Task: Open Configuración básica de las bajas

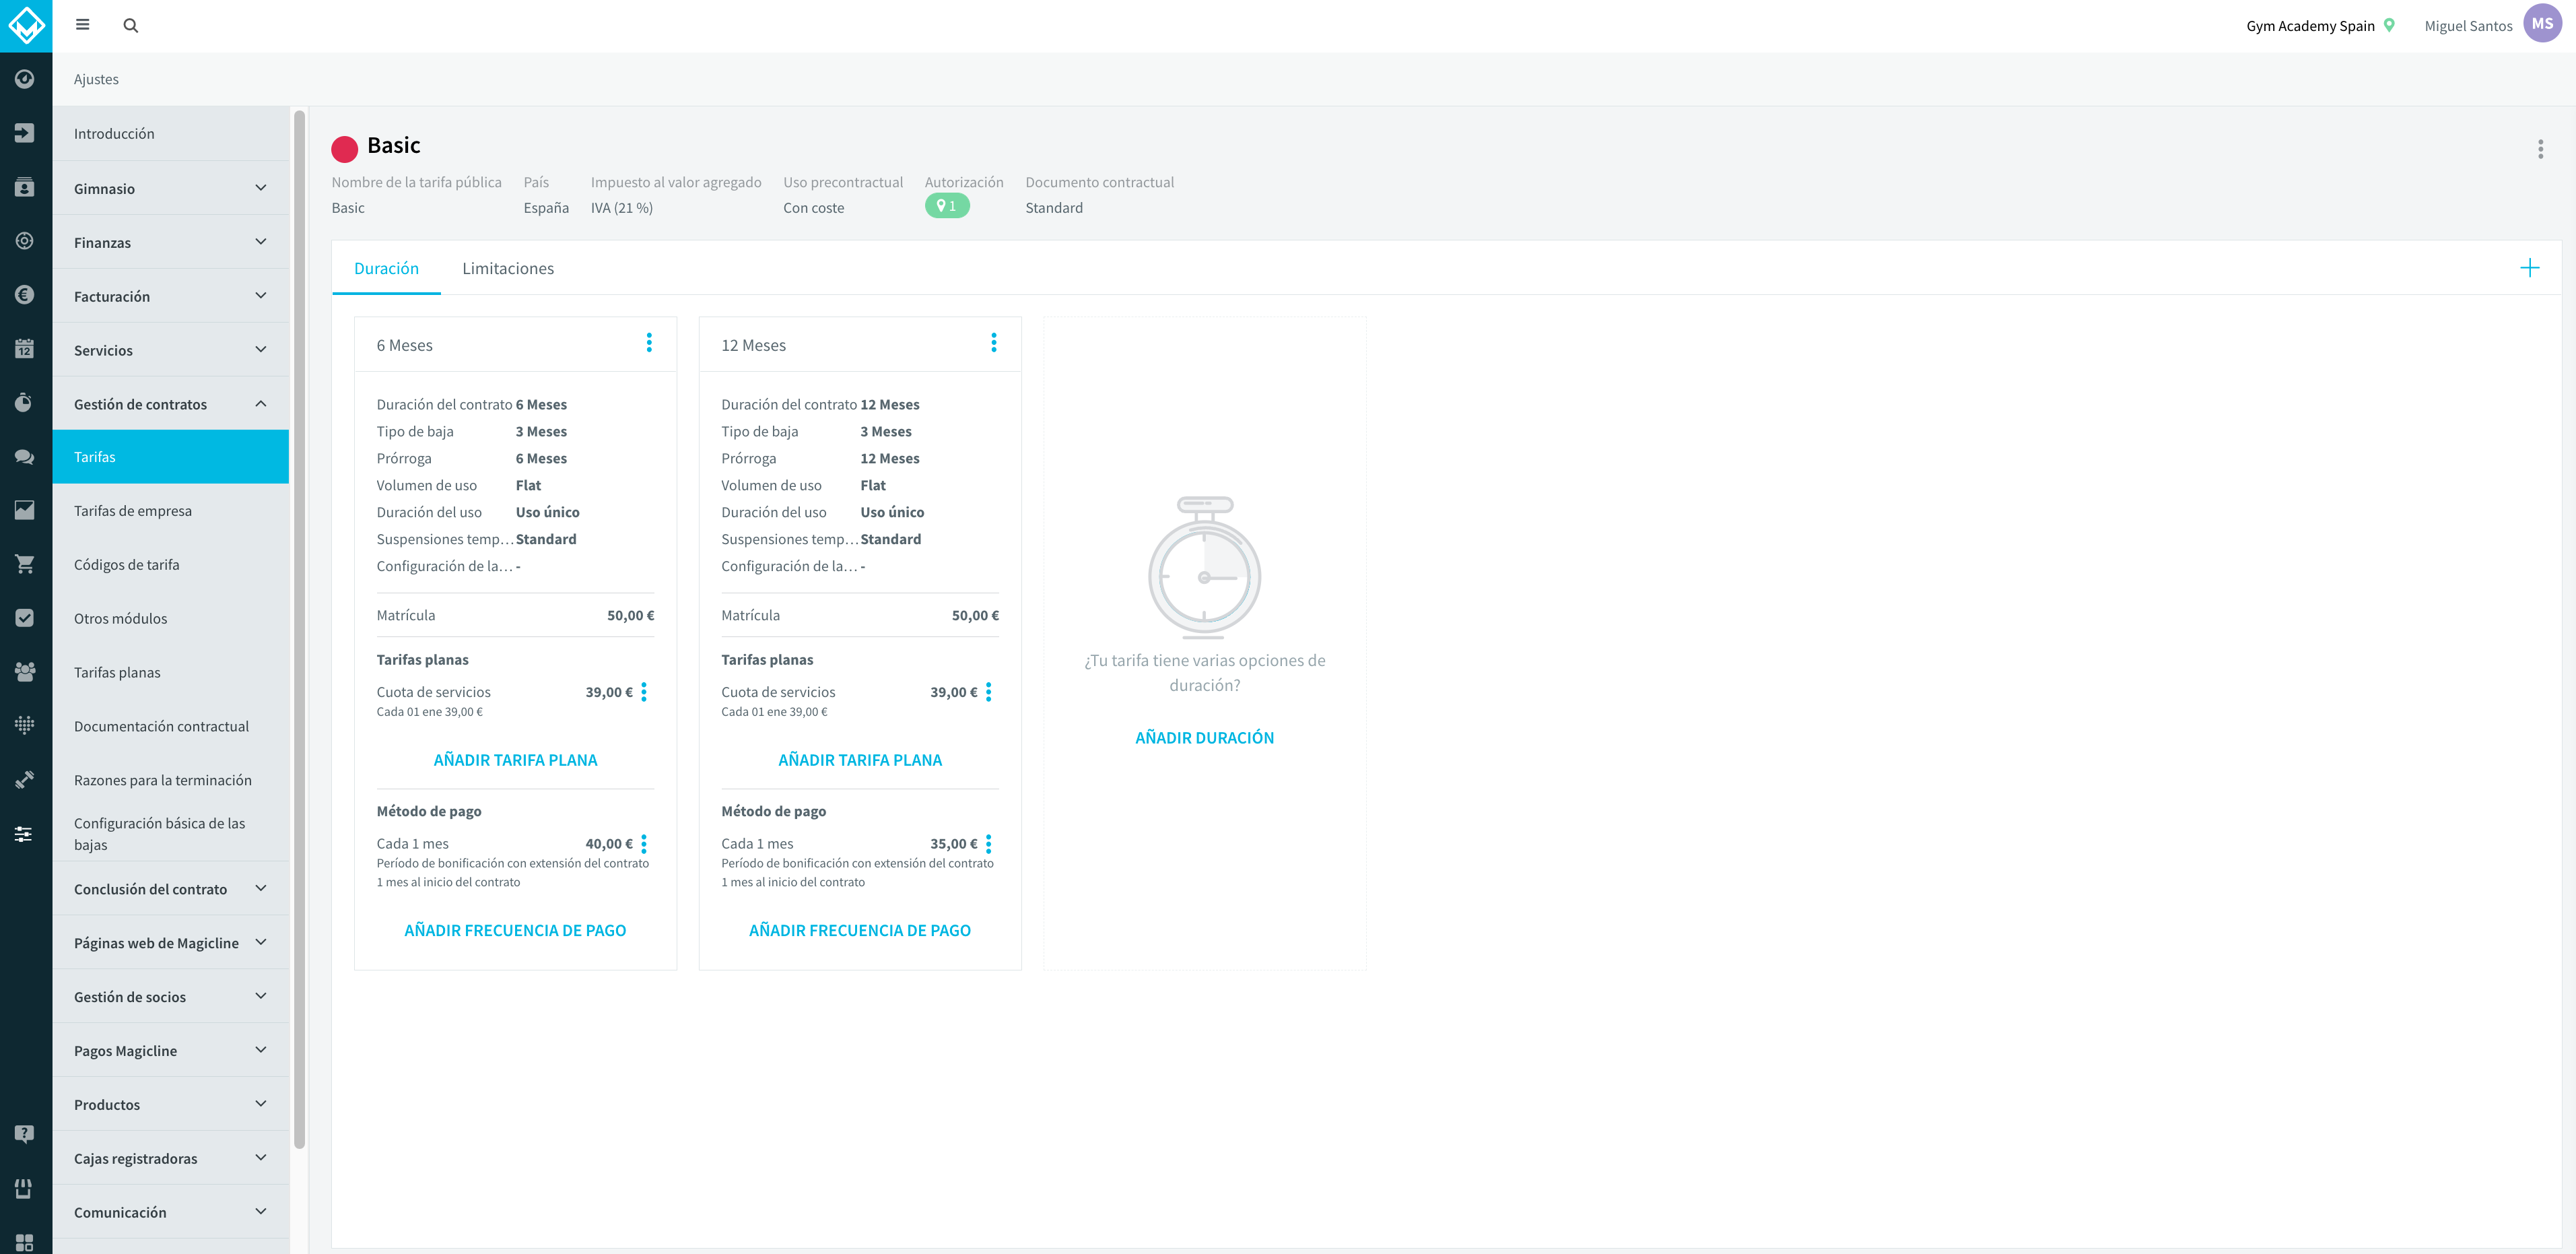Action: 170,834
